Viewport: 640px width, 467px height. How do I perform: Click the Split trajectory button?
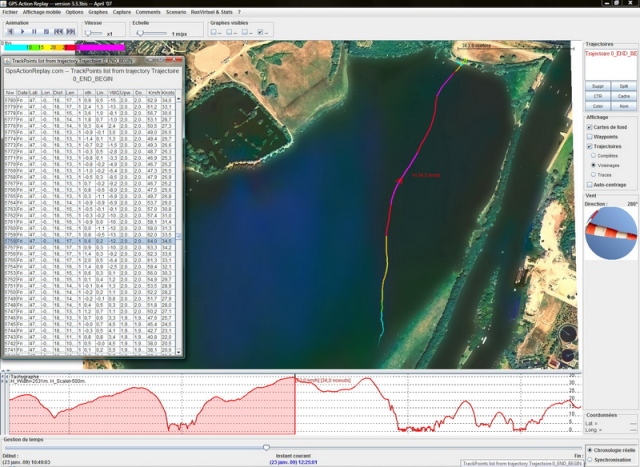click(624, 86)
